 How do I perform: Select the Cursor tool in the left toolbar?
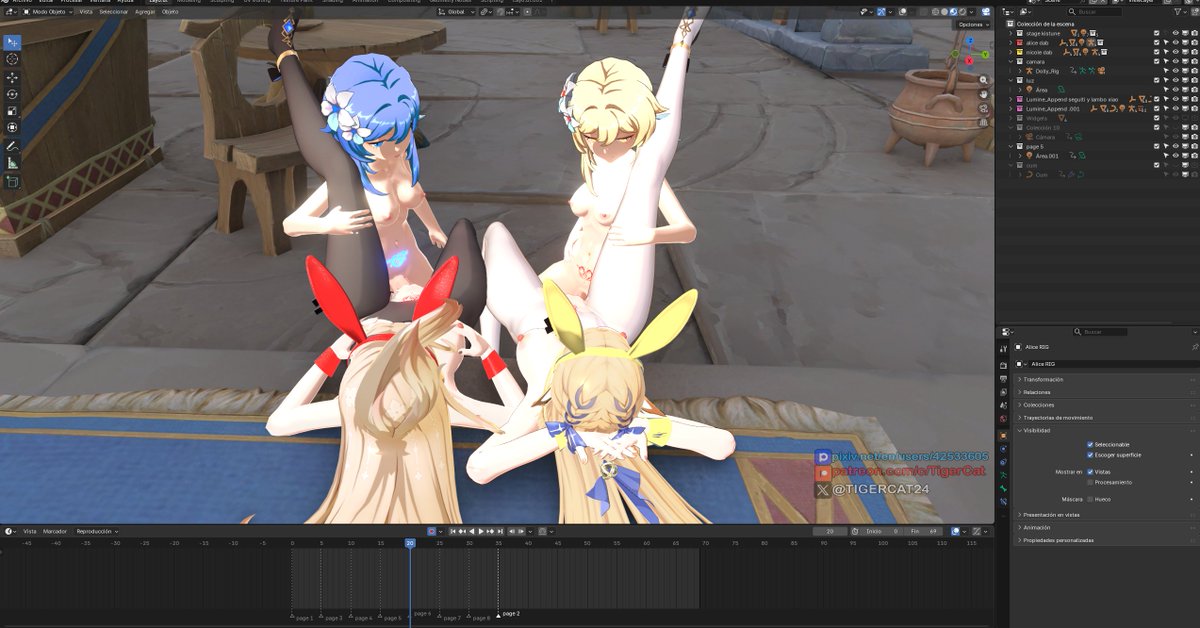[x=12, y=59]
